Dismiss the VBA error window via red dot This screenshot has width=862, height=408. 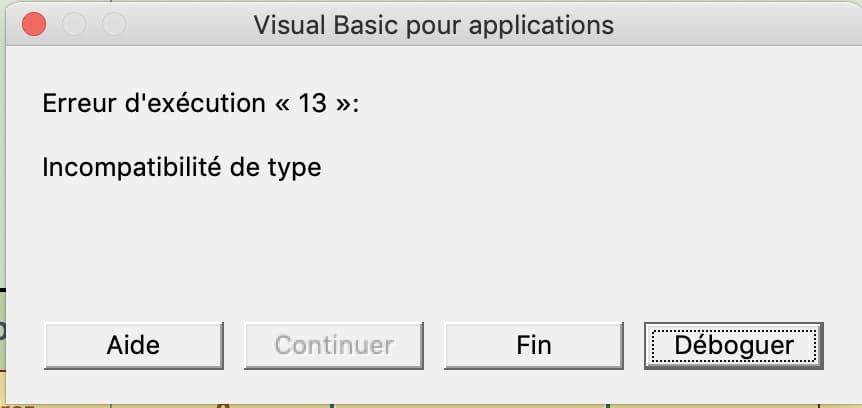click(33, 23)
